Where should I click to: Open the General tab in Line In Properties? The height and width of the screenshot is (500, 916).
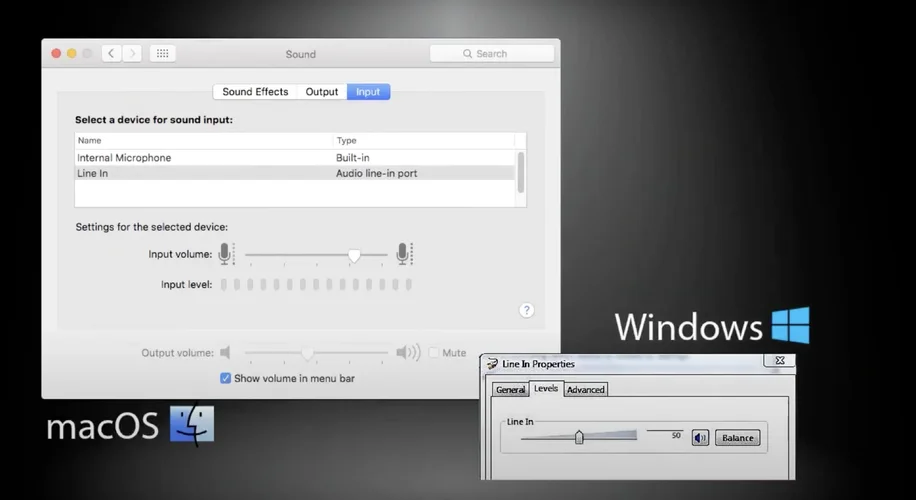pos(511,390)
